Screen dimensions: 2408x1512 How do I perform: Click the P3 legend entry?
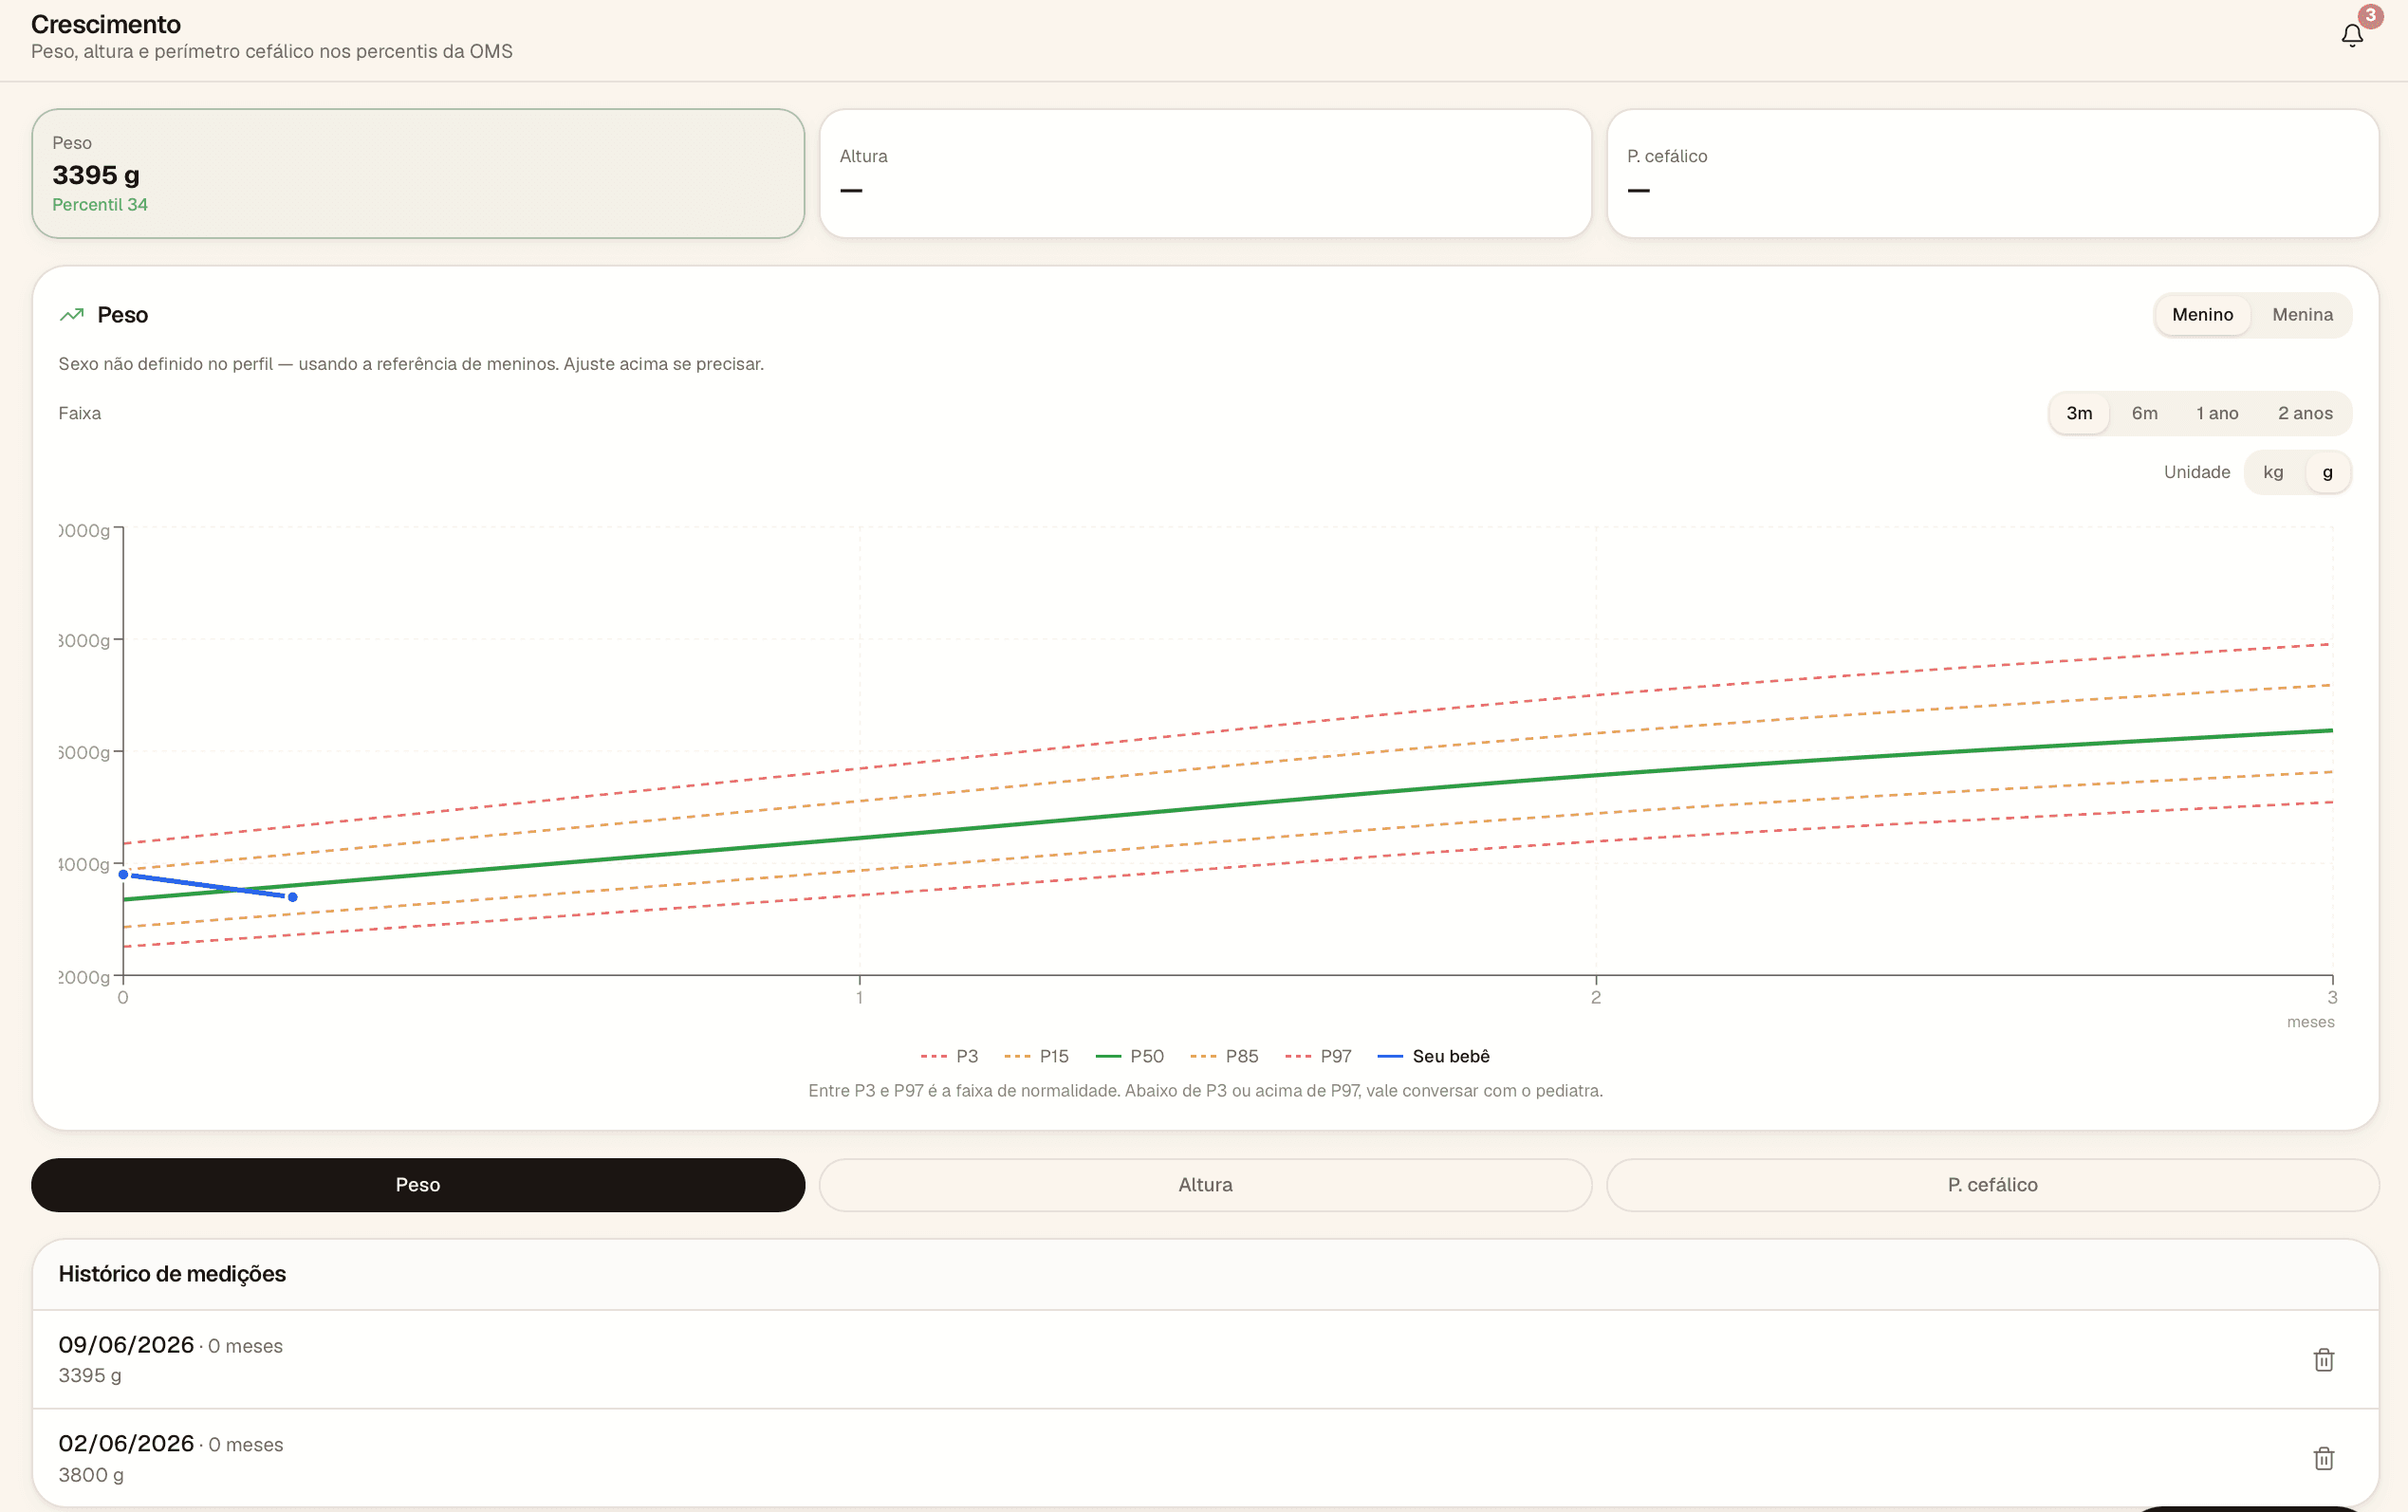[949, 1056]
